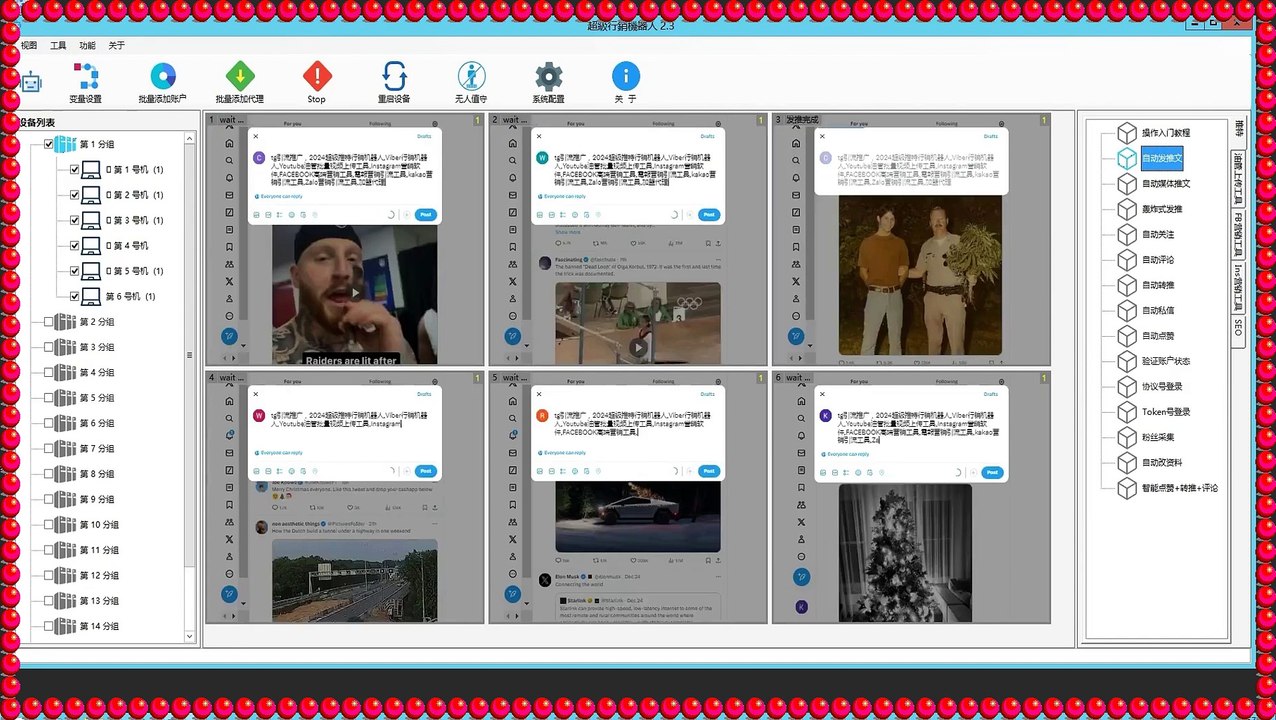Click the server icon of 第 1 分组
Viewport: 1276px width, 720px height.
[x=65, y=144]
